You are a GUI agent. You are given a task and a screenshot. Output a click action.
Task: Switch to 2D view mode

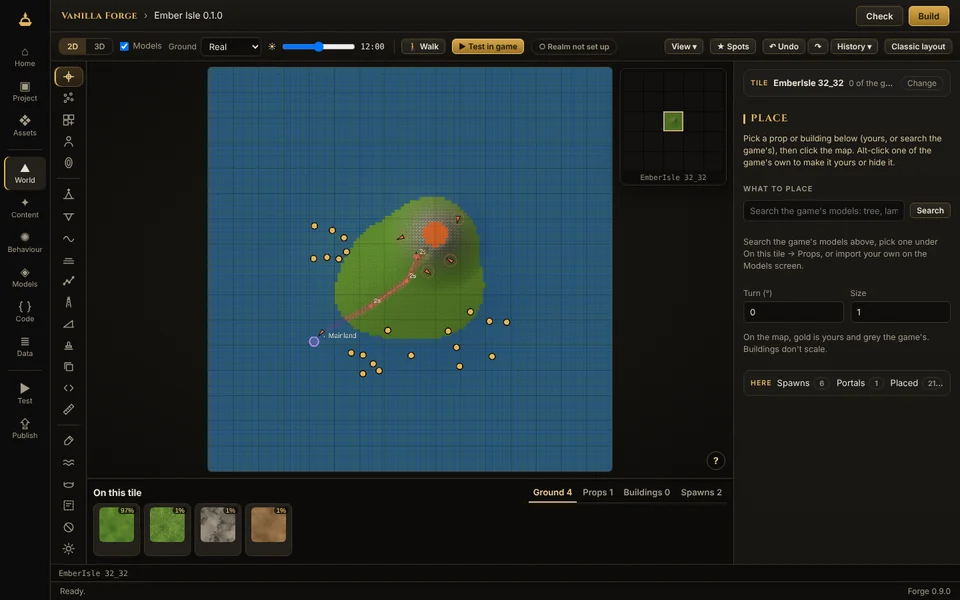73,47
